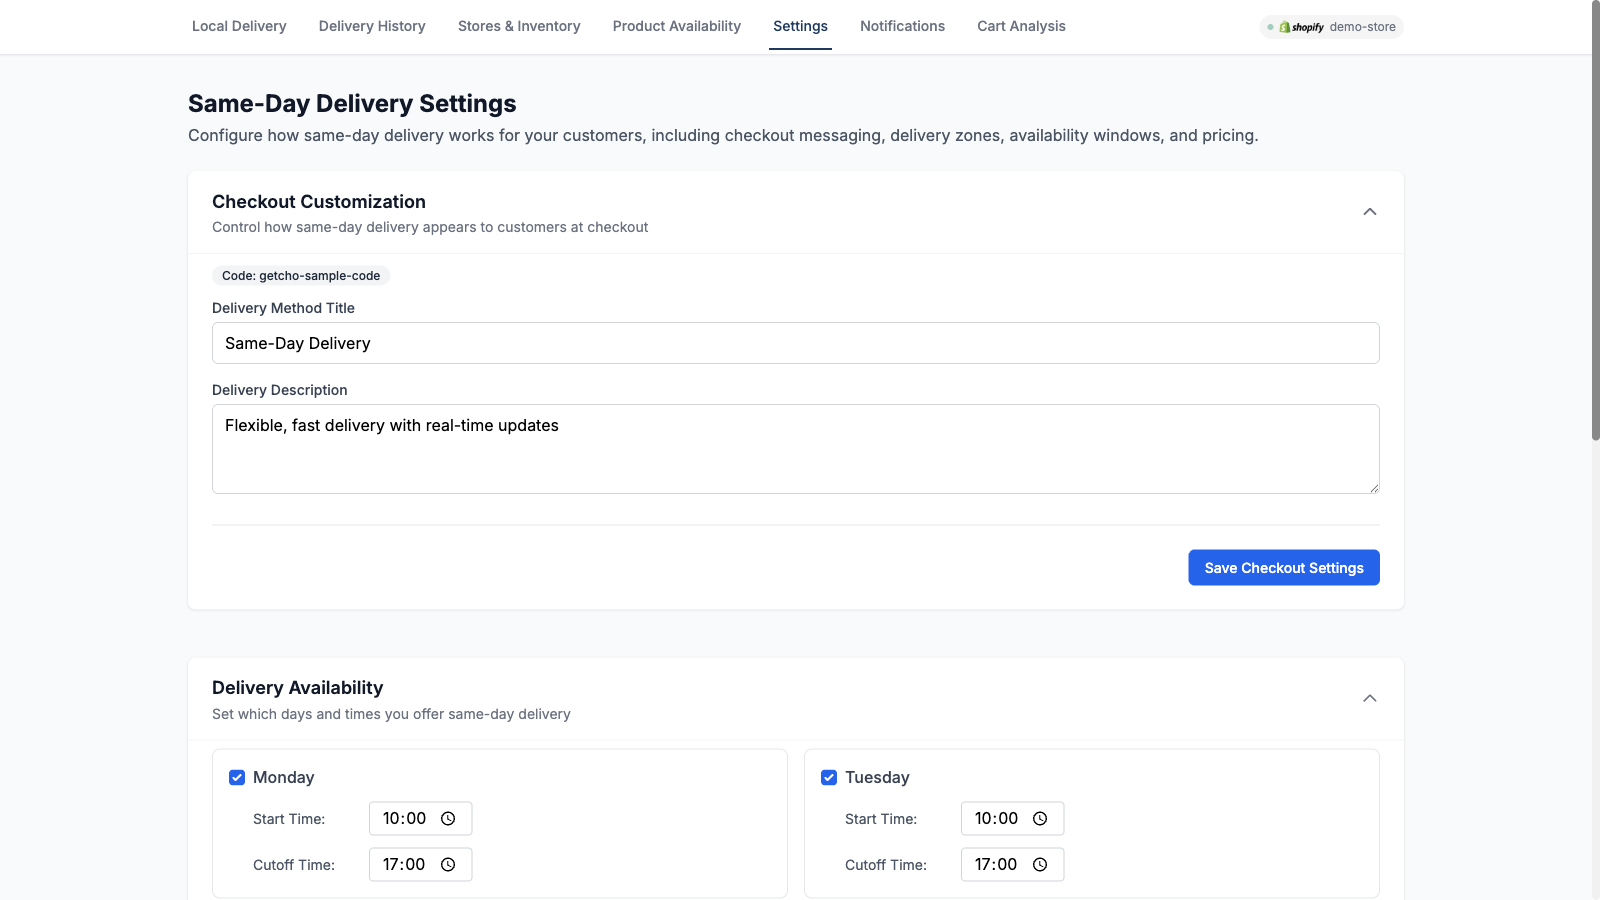This screenshot has height=900, width=1600.
Task: Open clock picker for Monday cutoff time
Action: pos(446,864)
